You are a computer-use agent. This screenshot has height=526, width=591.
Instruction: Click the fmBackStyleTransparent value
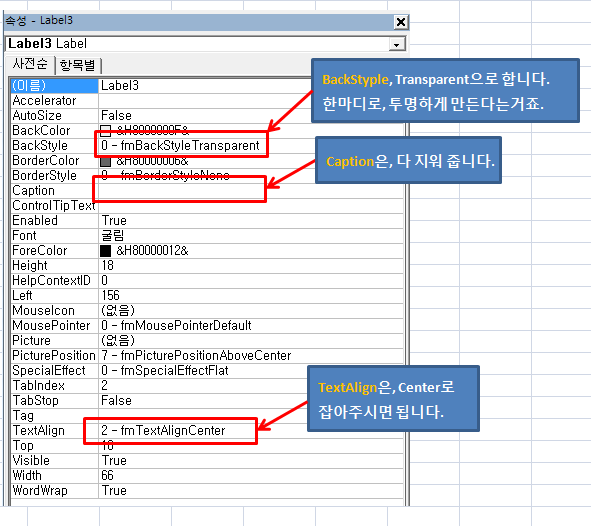pos(180,145)
